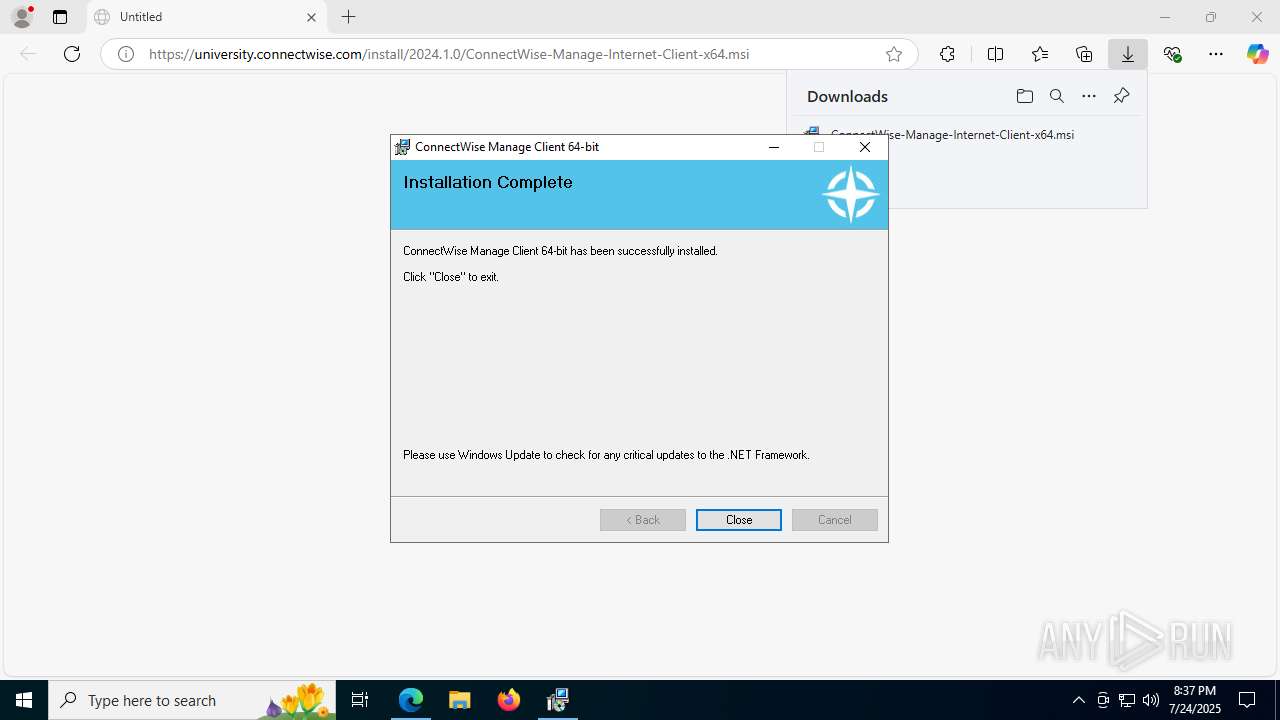Open Microsoft Edge from taskbar

point(411,700)
